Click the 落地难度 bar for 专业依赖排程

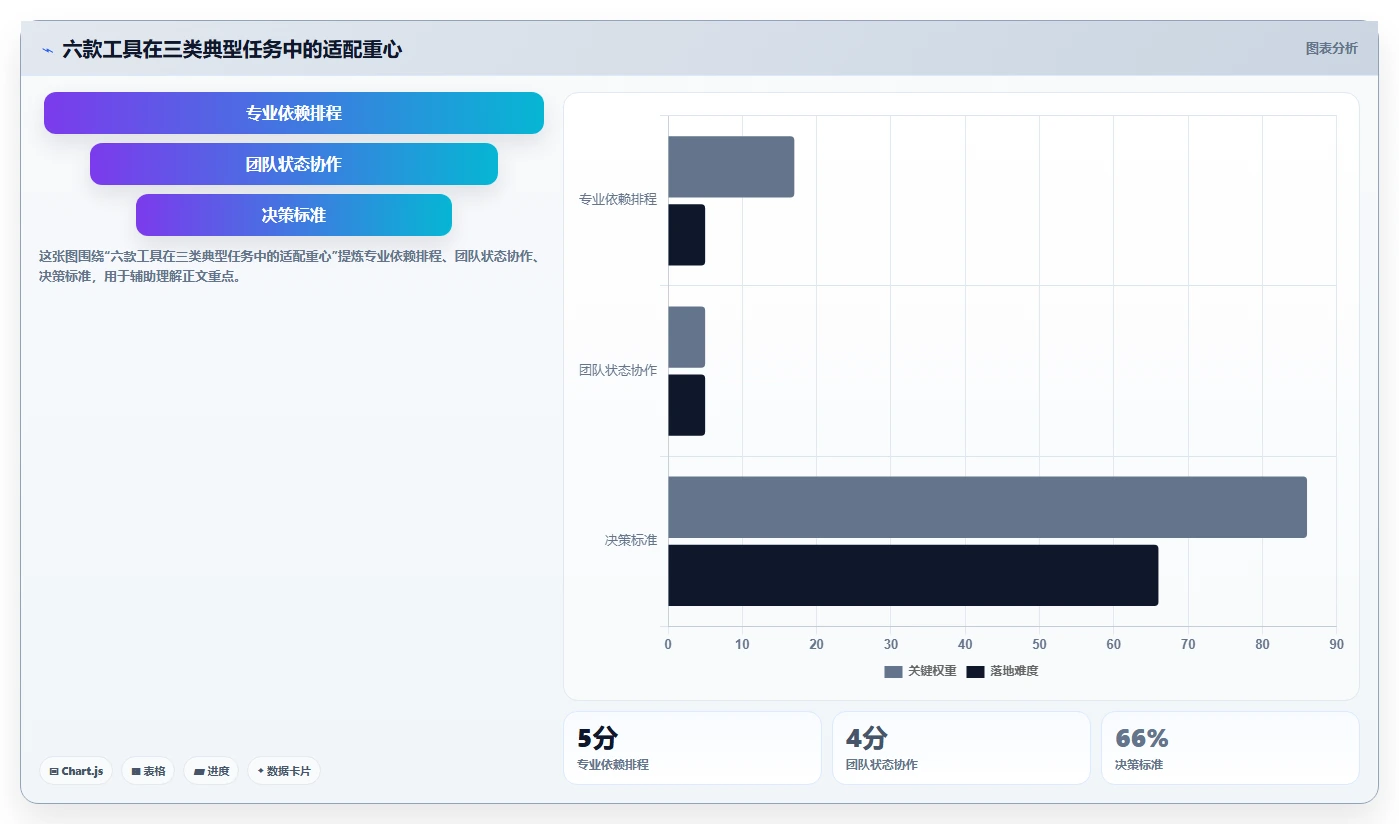pyautogui.click(x=686, y=235)
